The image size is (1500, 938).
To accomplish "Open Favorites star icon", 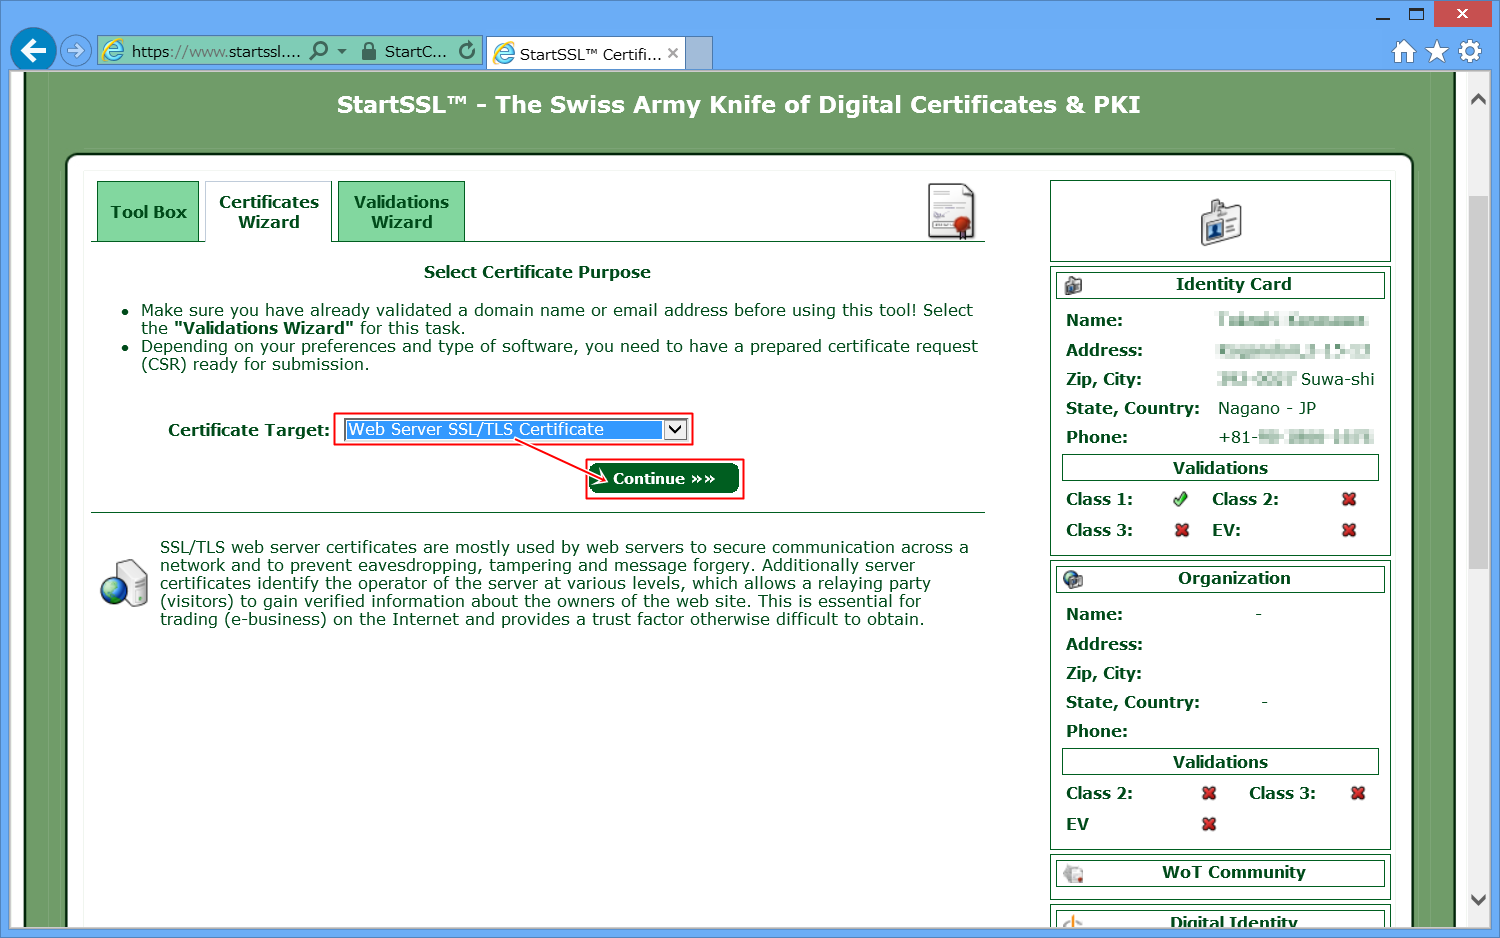I will 1437,52.
